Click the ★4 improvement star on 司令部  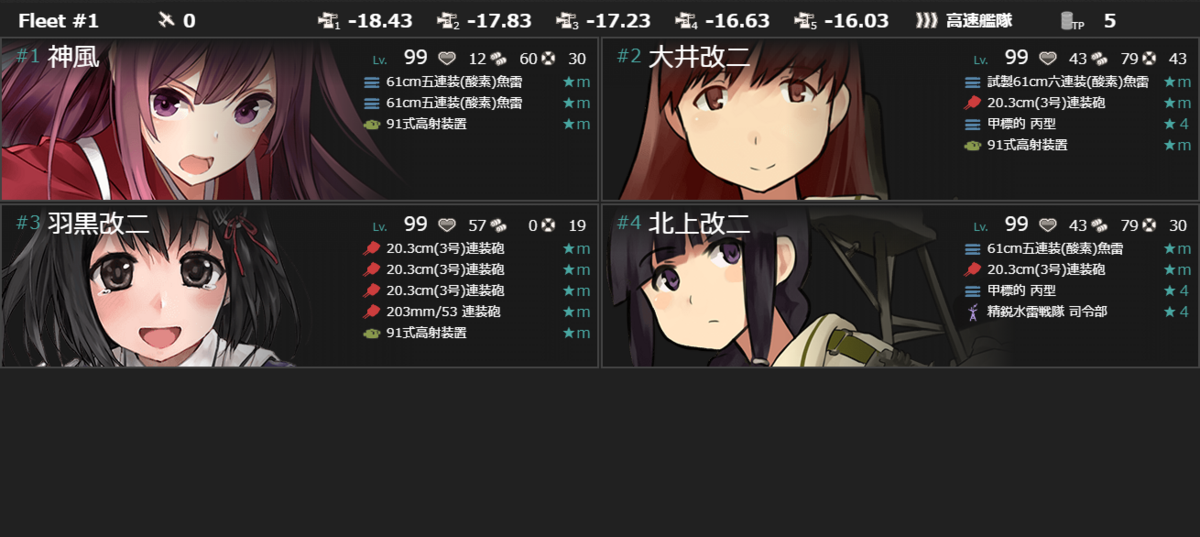click(x=1176, y=312)
